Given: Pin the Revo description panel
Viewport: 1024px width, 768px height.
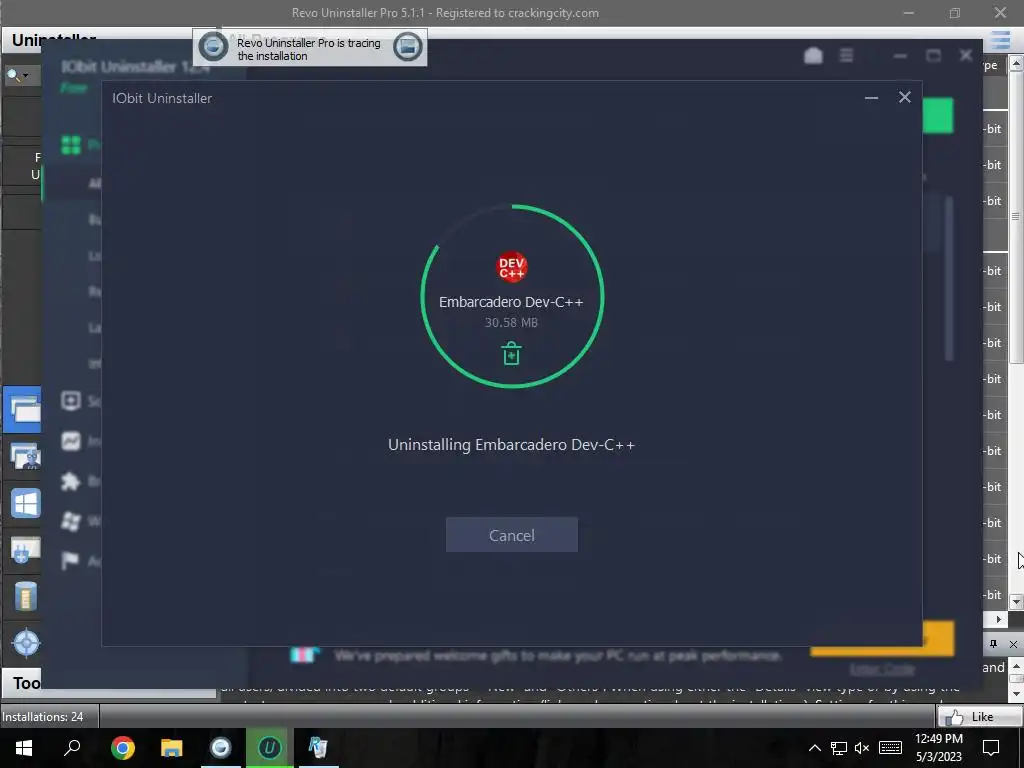Looking at the screenshot, I should click(993, 644).
